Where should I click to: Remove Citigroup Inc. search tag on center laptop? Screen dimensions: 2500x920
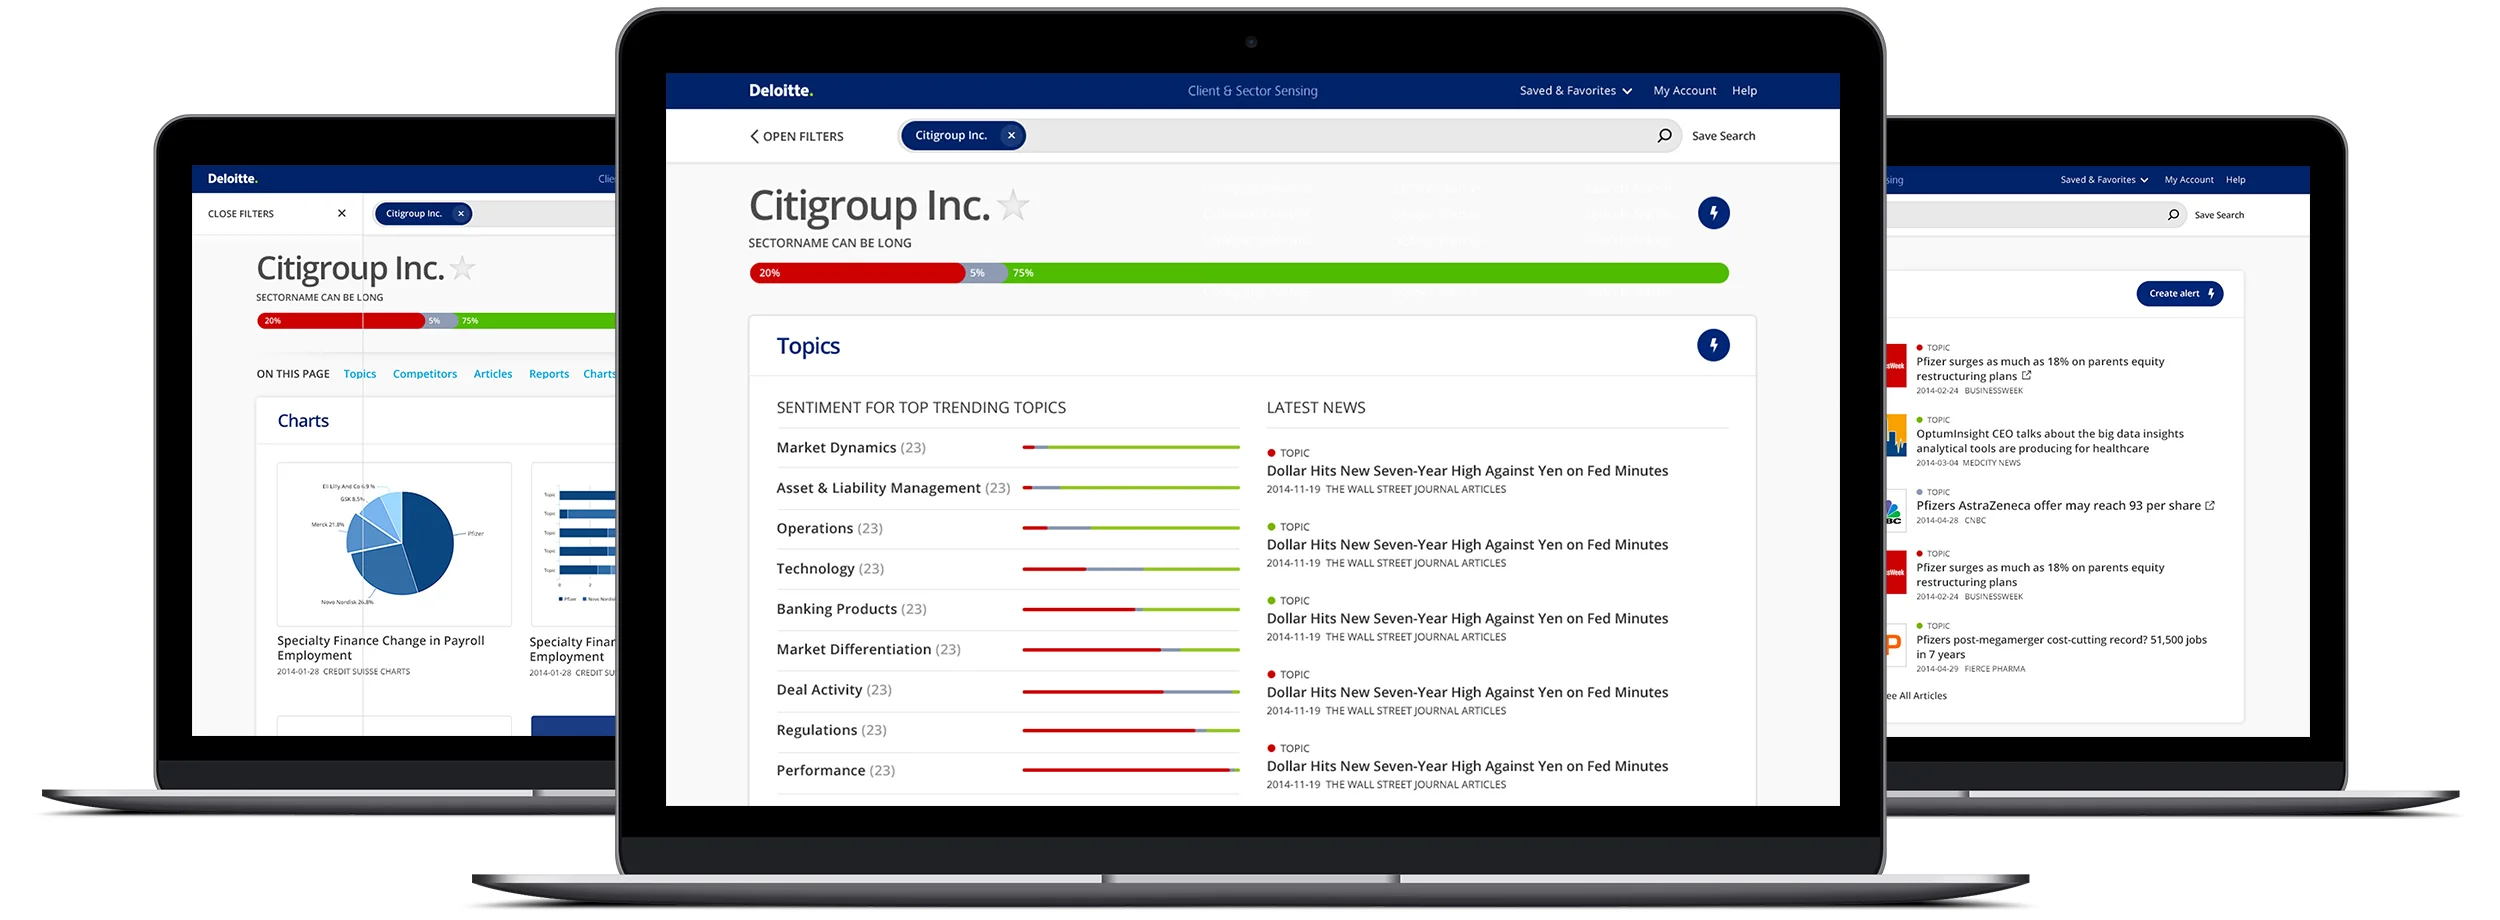[x=1011, y=136]
